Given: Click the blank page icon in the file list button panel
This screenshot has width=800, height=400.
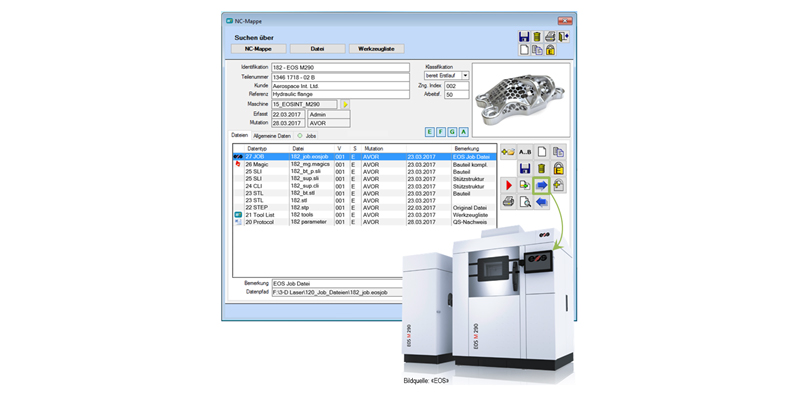Looking at the screenshot, I should tap(542, 152).
